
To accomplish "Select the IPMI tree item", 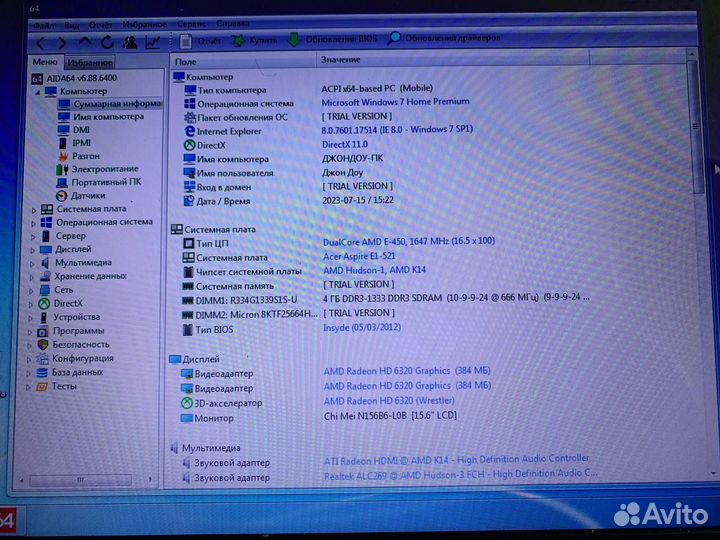I will coord(74,143).
